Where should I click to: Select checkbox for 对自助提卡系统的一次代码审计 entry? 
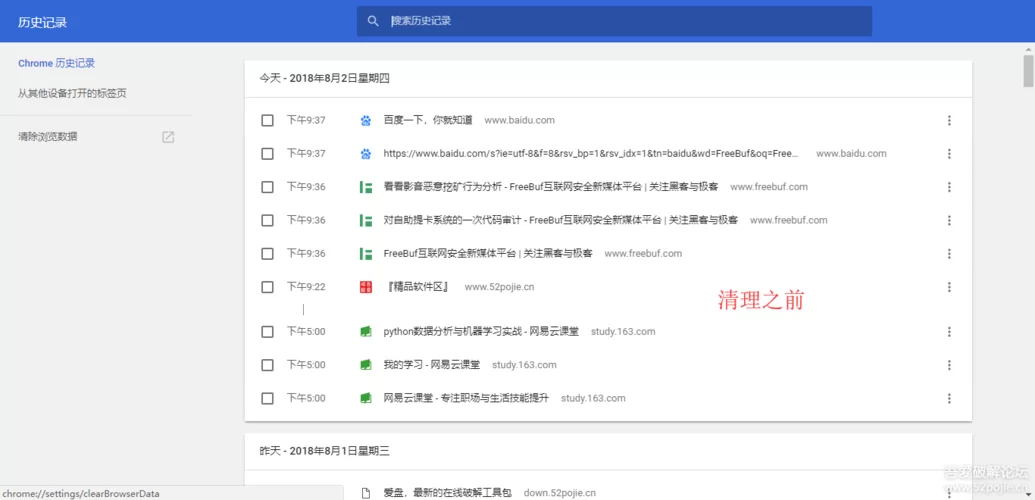267,220
